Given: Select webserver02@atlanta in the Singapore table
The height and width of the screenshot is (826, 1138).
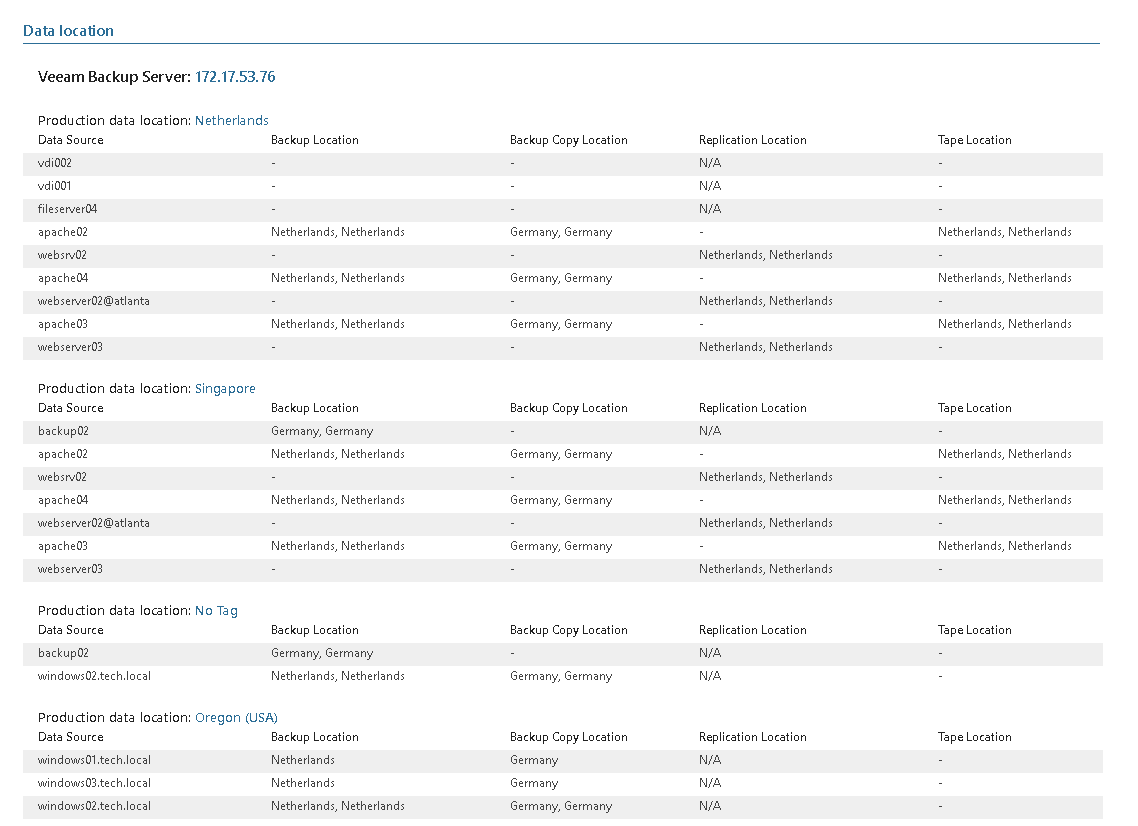Looking at the screenshot, I should pos(94,523).
